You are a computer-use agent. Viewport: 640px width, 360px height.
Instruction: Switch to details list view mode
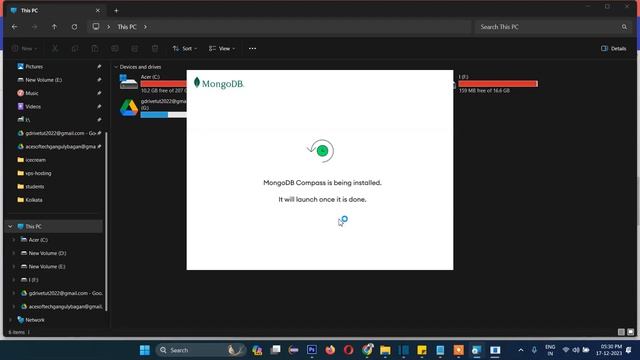621,332
